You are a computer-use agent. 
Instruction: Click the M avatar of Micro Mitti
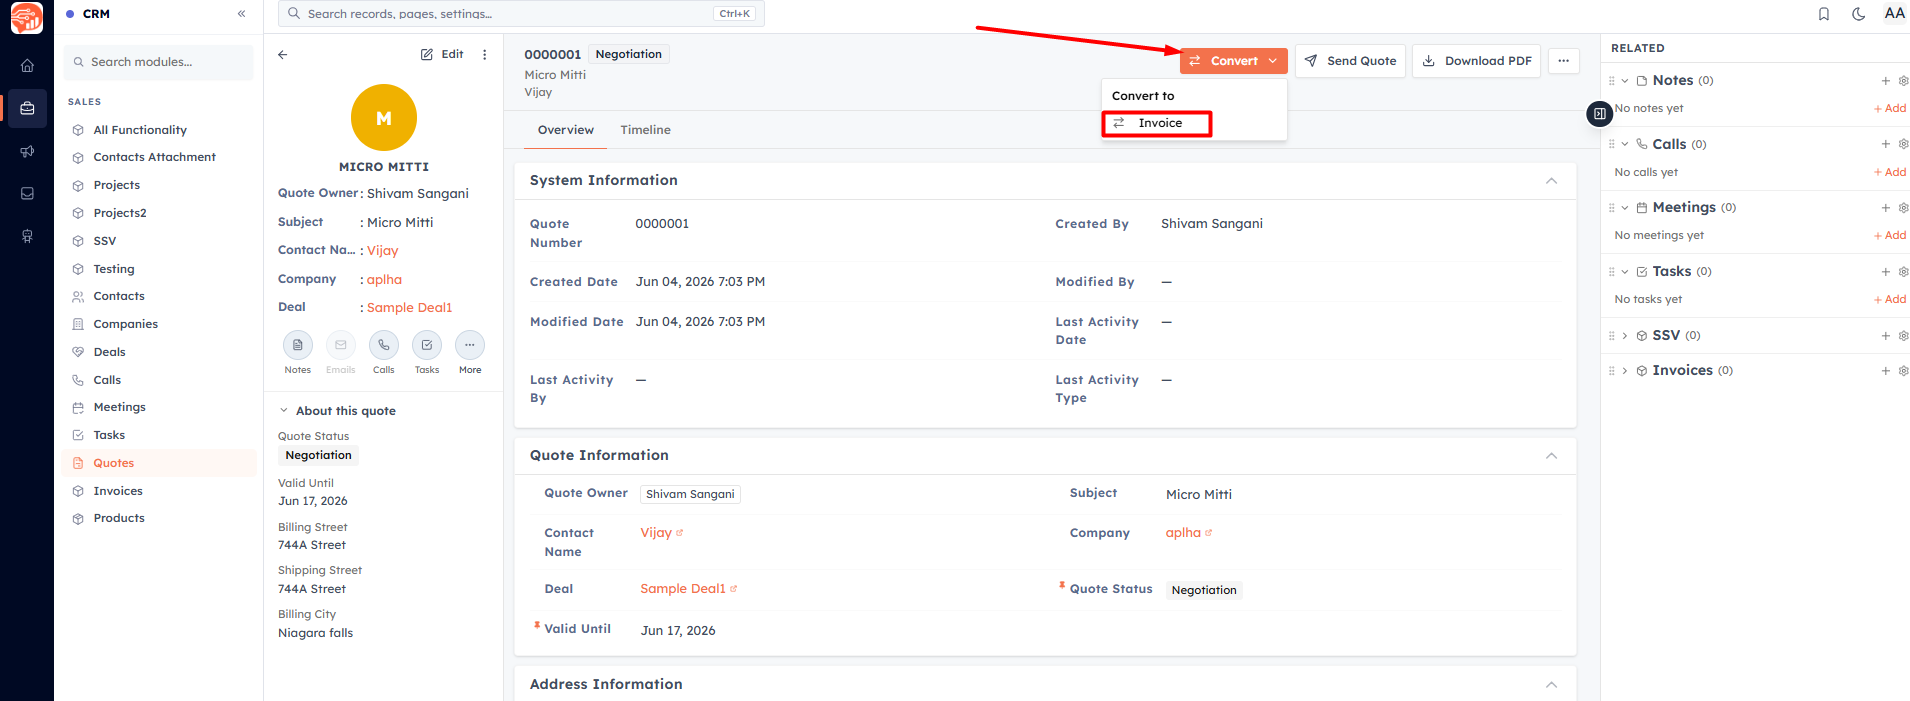[x=384, y=118]
